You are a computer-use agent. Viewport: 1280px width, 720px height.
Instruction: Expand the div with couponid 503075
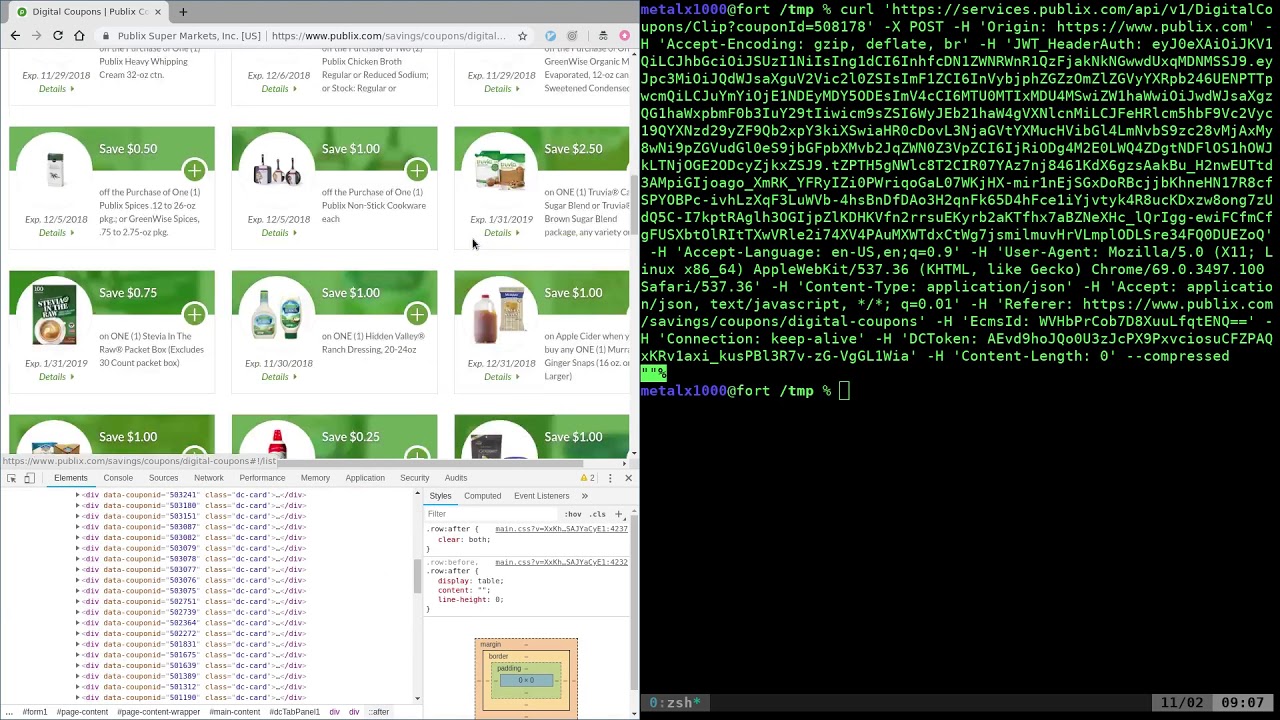click(x=78, y=591)
